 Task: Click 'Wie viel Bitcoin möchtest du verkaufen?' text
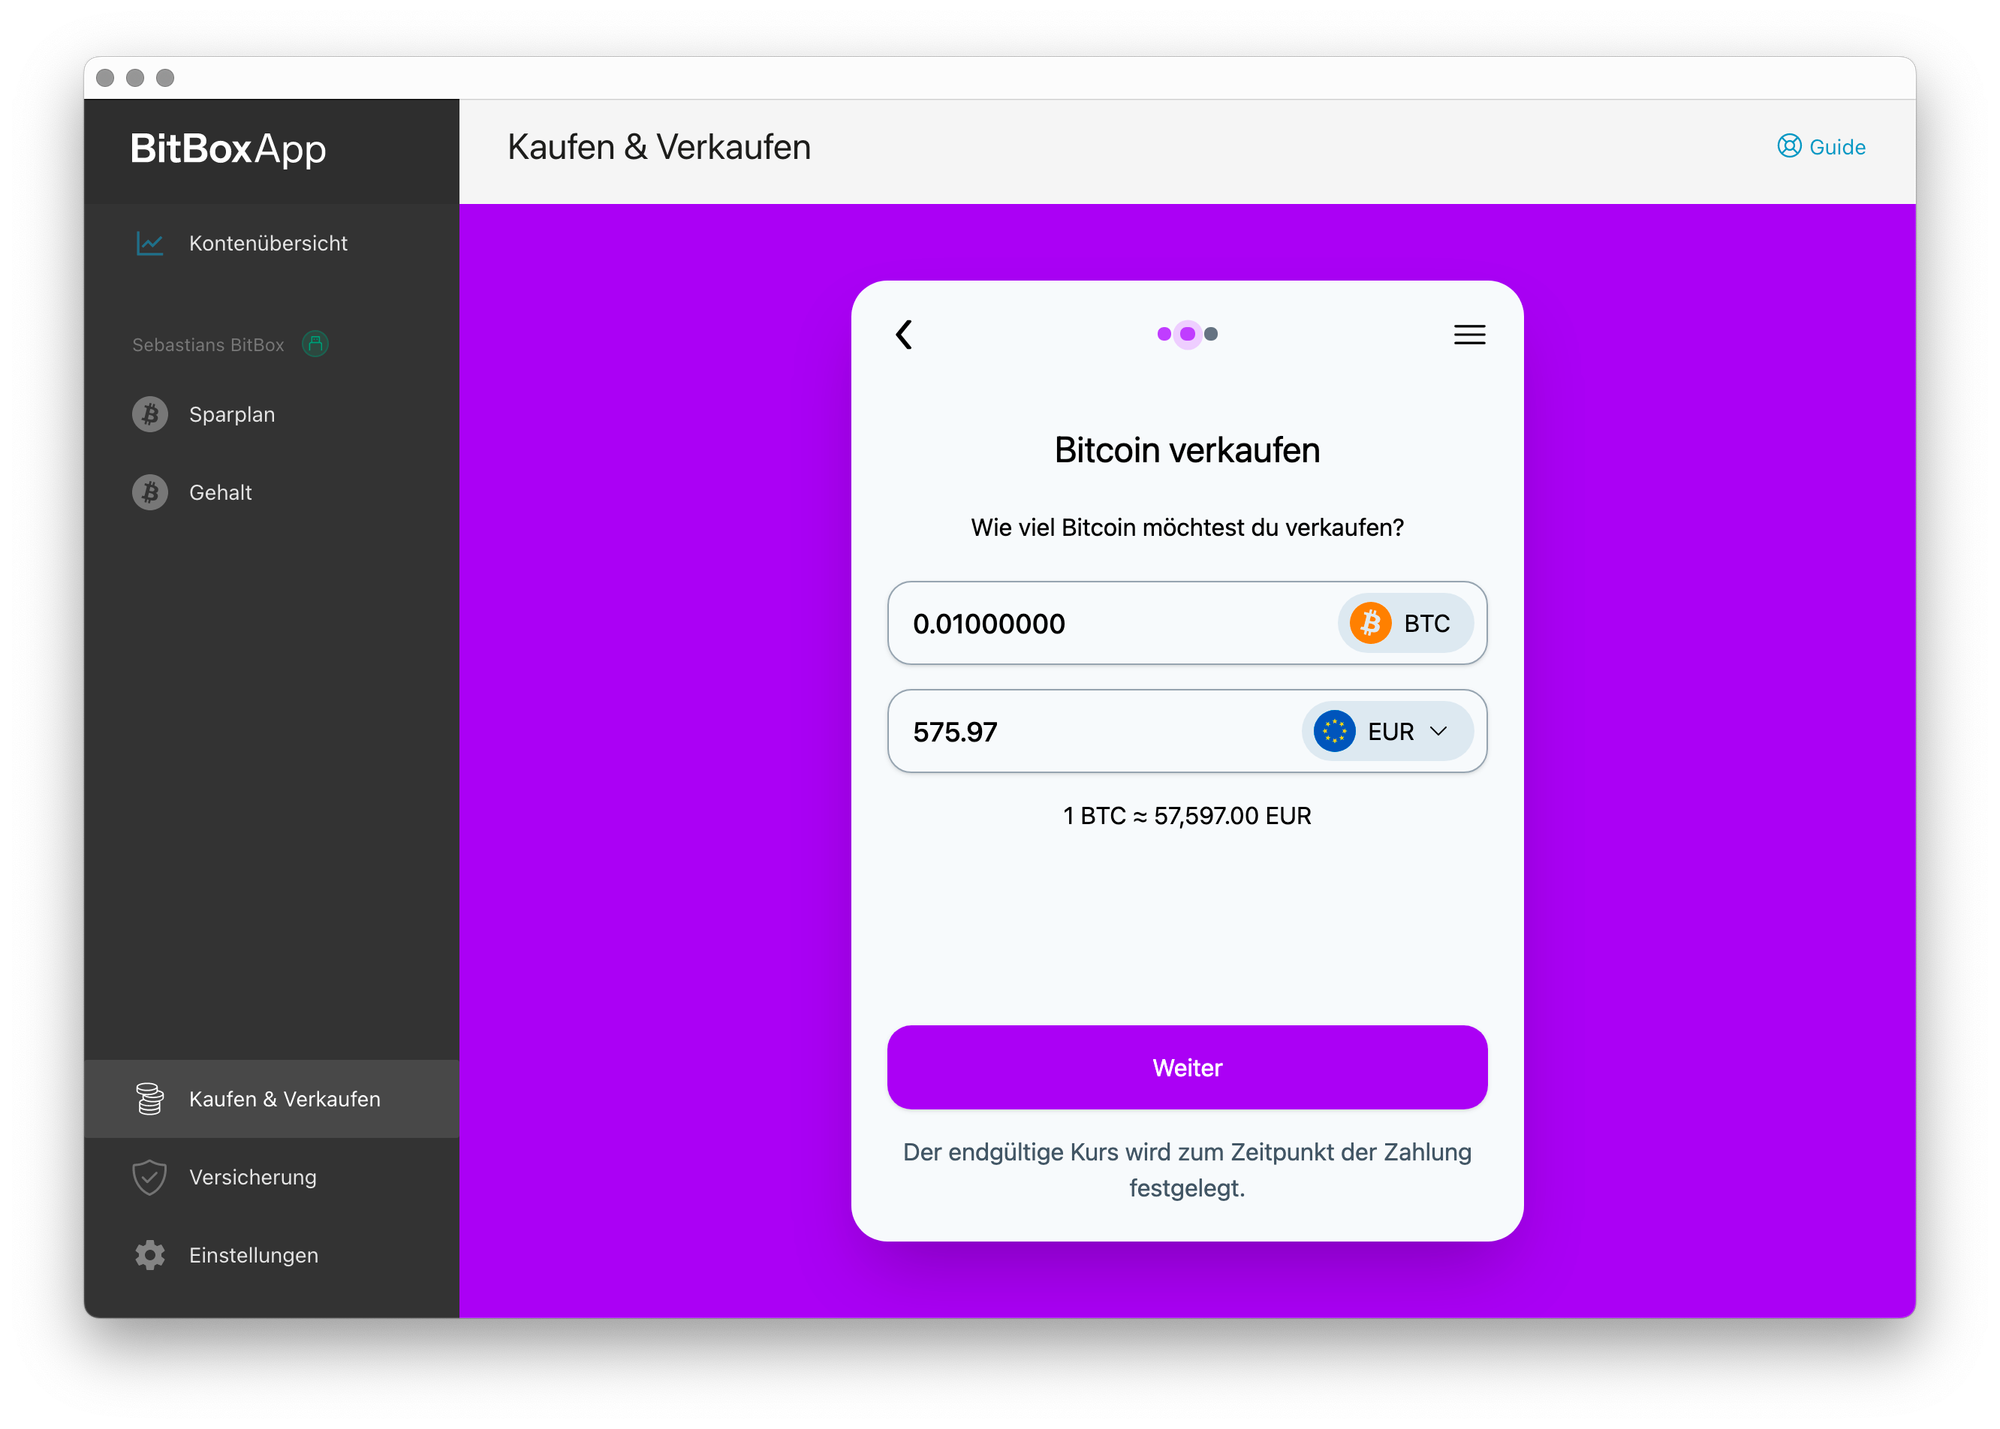pos(1187,527)
